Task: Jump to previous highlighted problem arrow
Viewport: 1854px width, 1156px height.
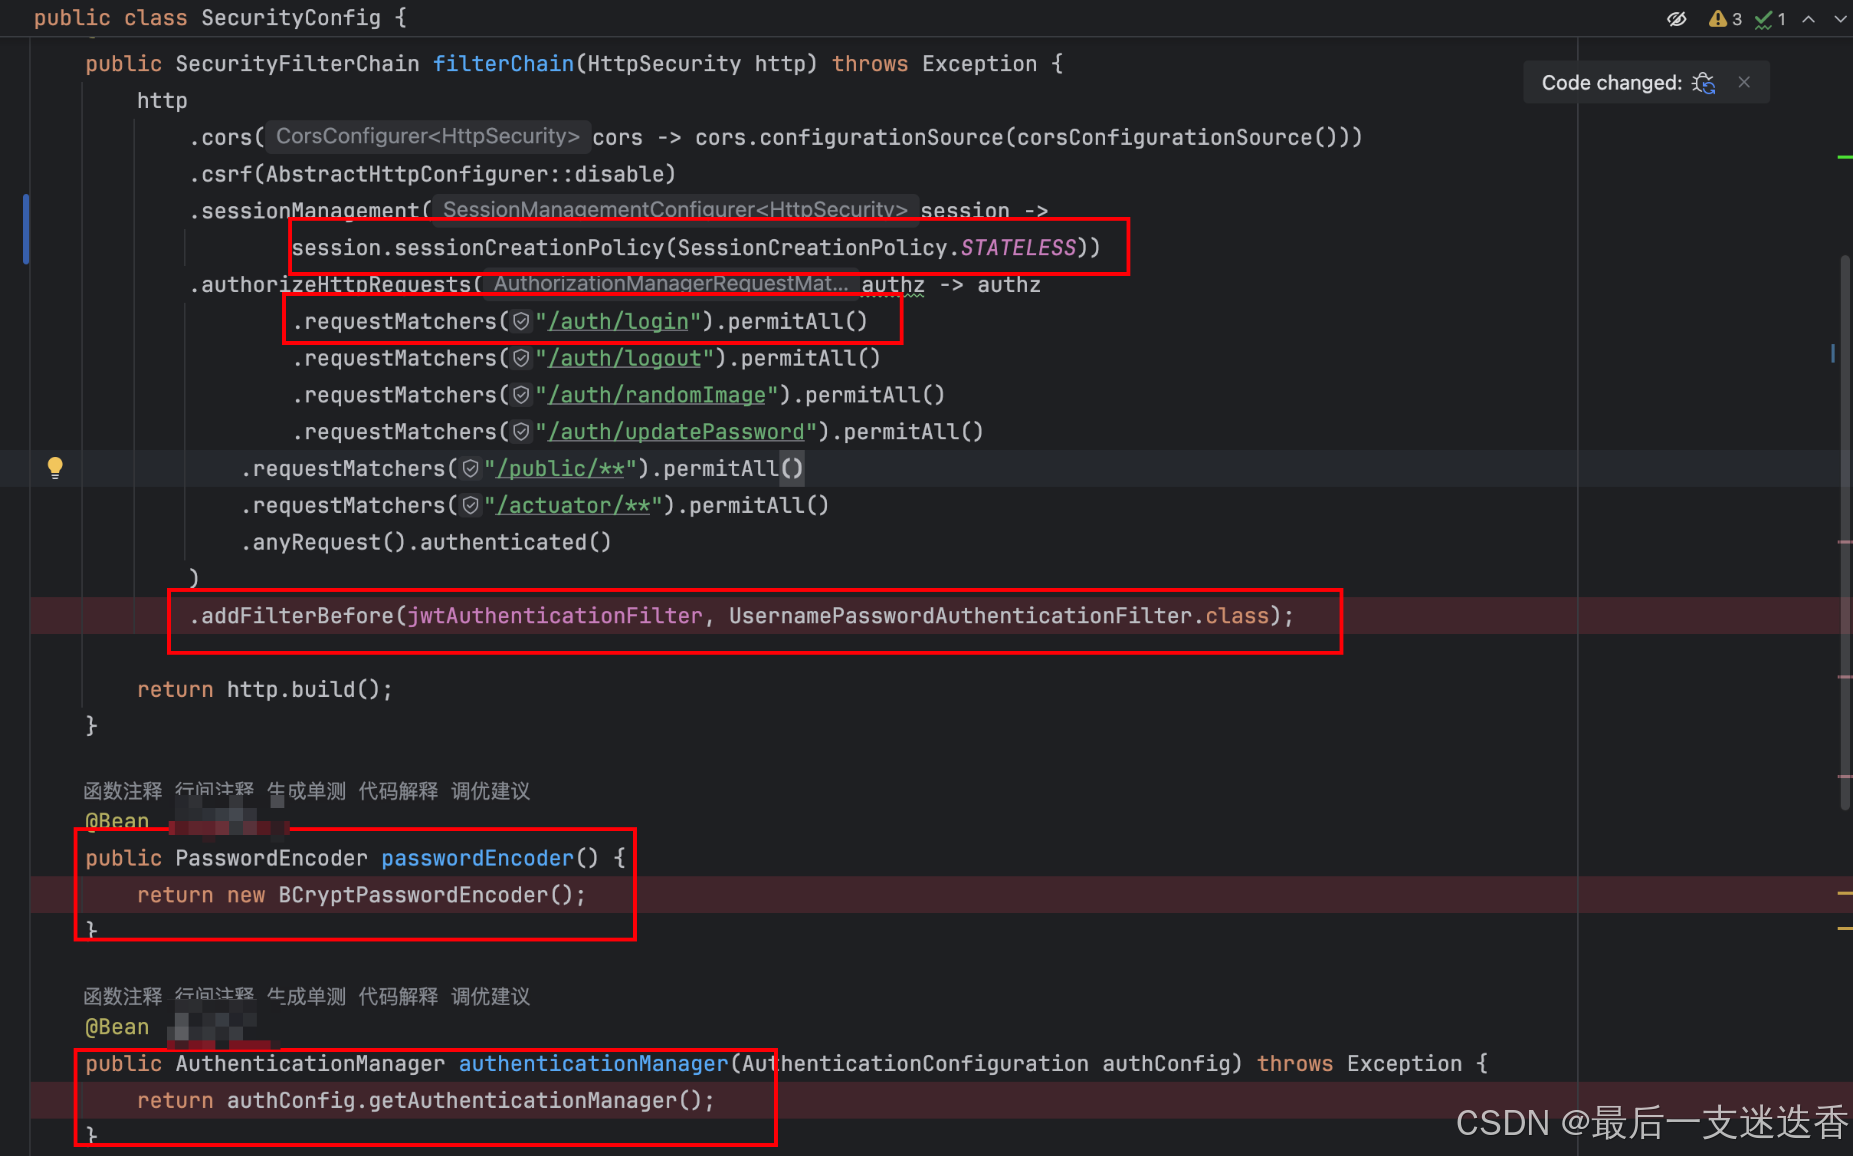Action: (x=1809, y=19)
